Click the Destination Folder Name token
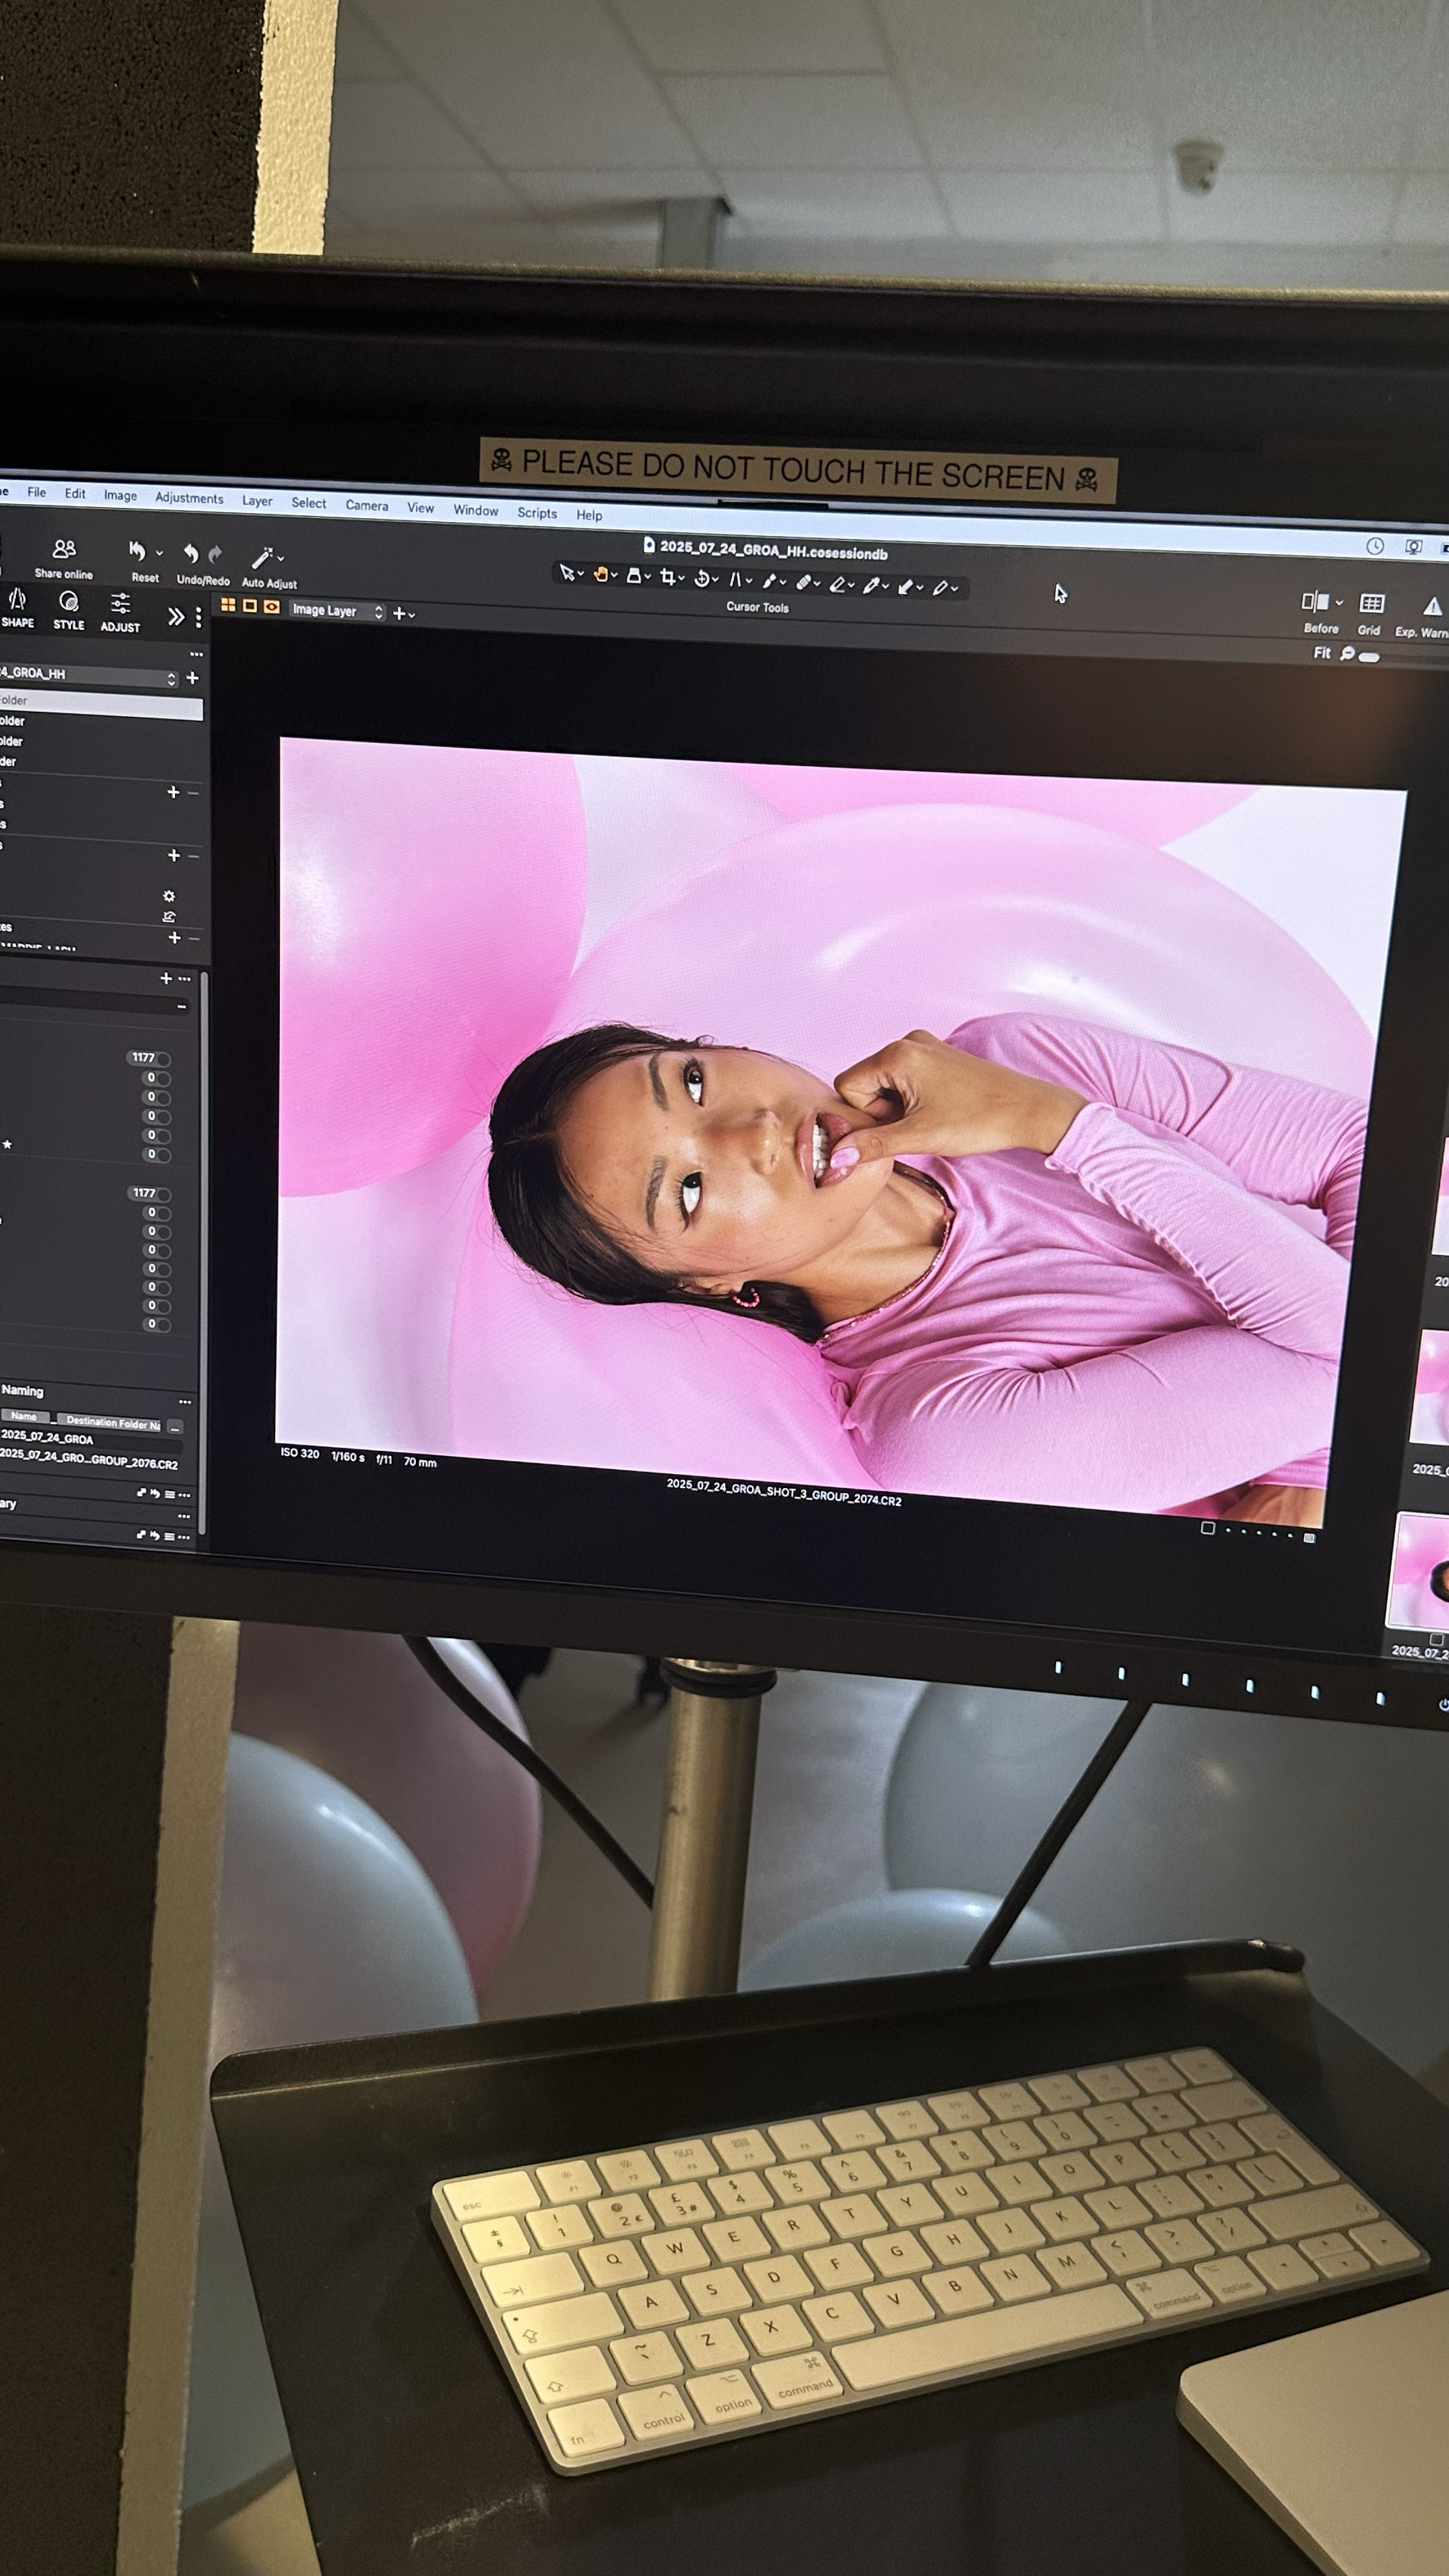1449x2576 pixels. point(110,1422)
